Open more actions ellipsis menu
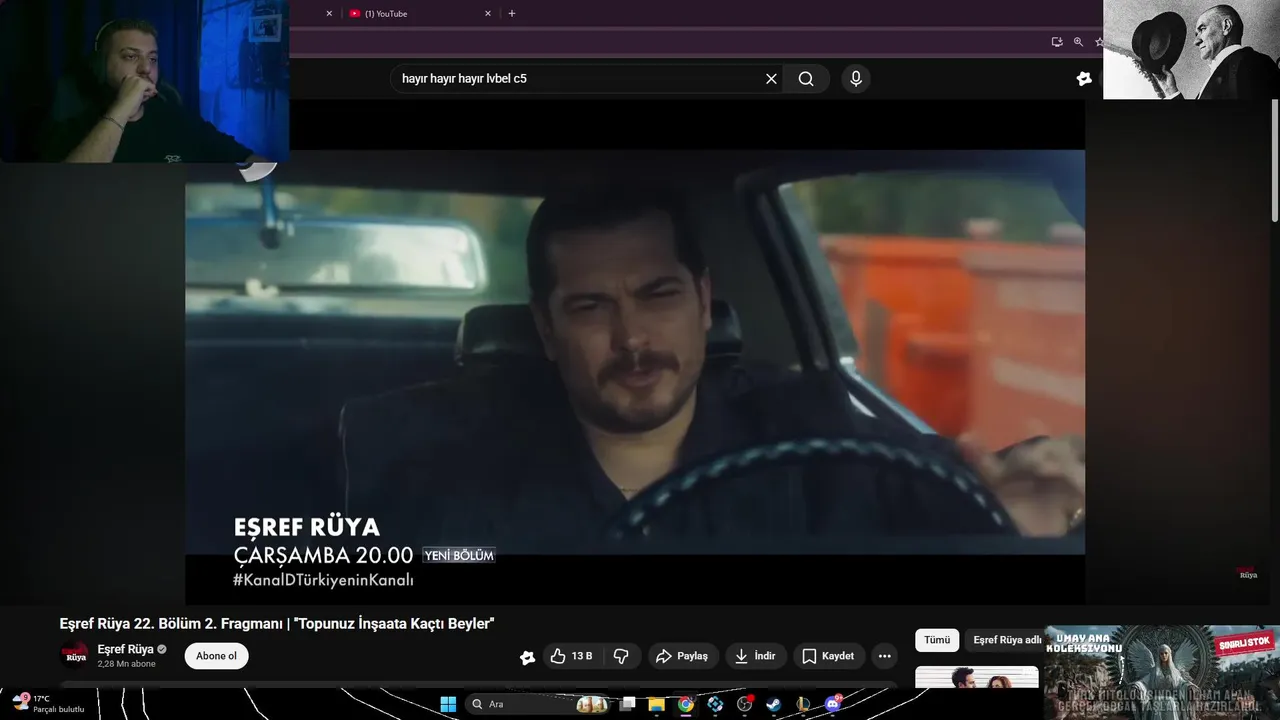This screenshot has height=720, width=1280. (884, 656)
